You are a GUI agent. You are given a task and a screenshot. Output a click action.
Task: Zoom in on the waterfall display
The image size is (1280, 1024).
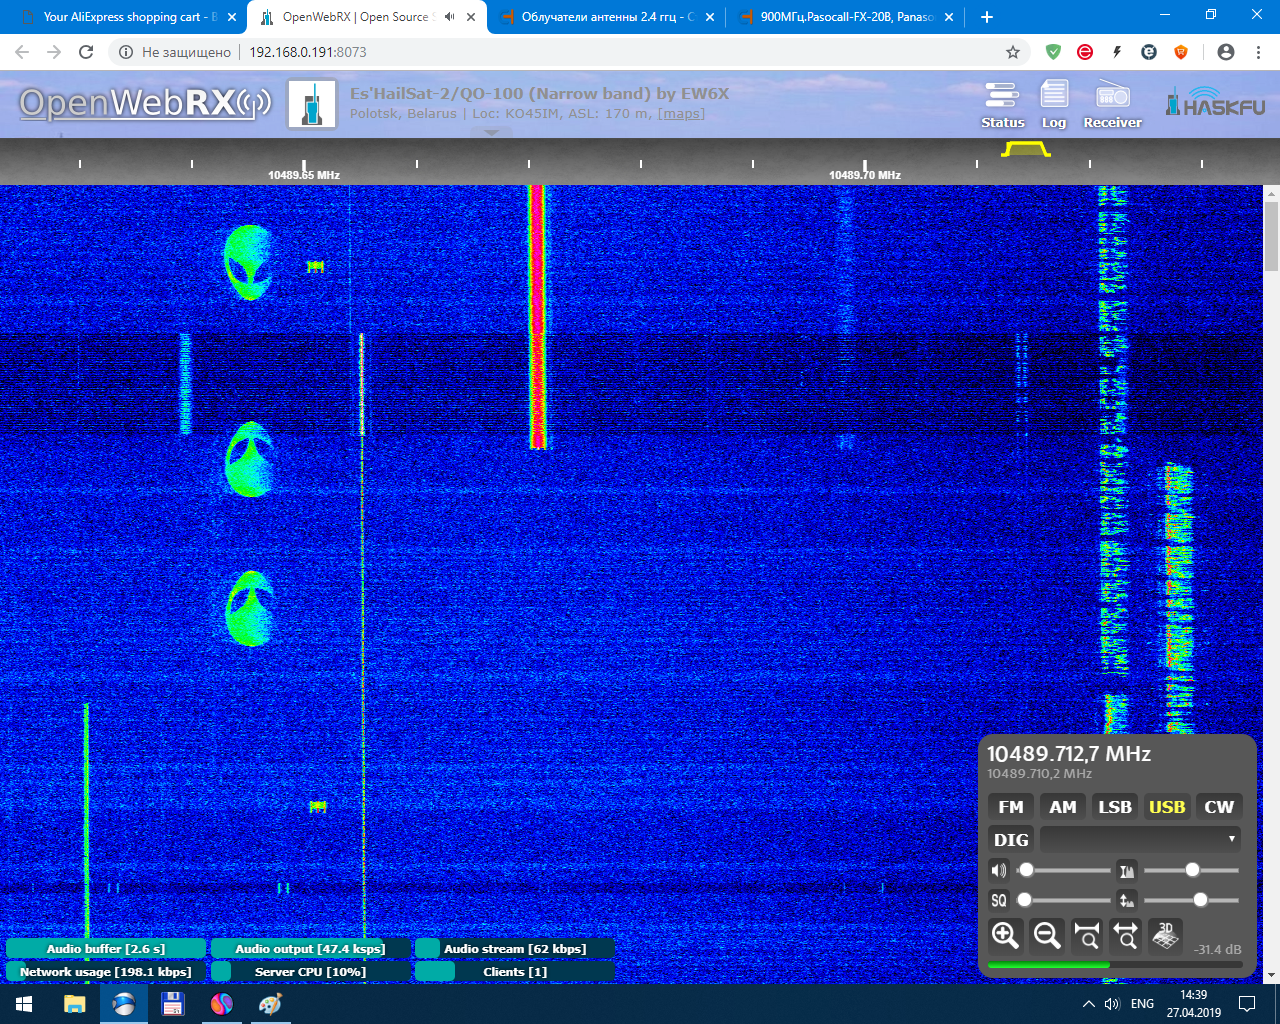pos(1005,935)
